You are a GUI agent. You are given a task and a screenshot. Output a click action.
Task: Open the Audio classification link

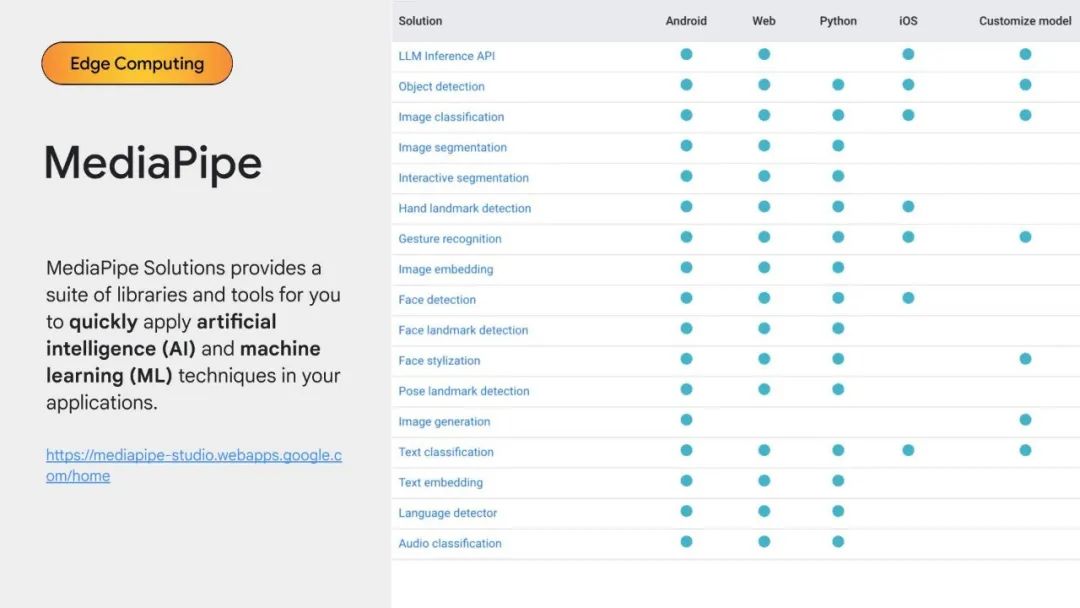450,544
